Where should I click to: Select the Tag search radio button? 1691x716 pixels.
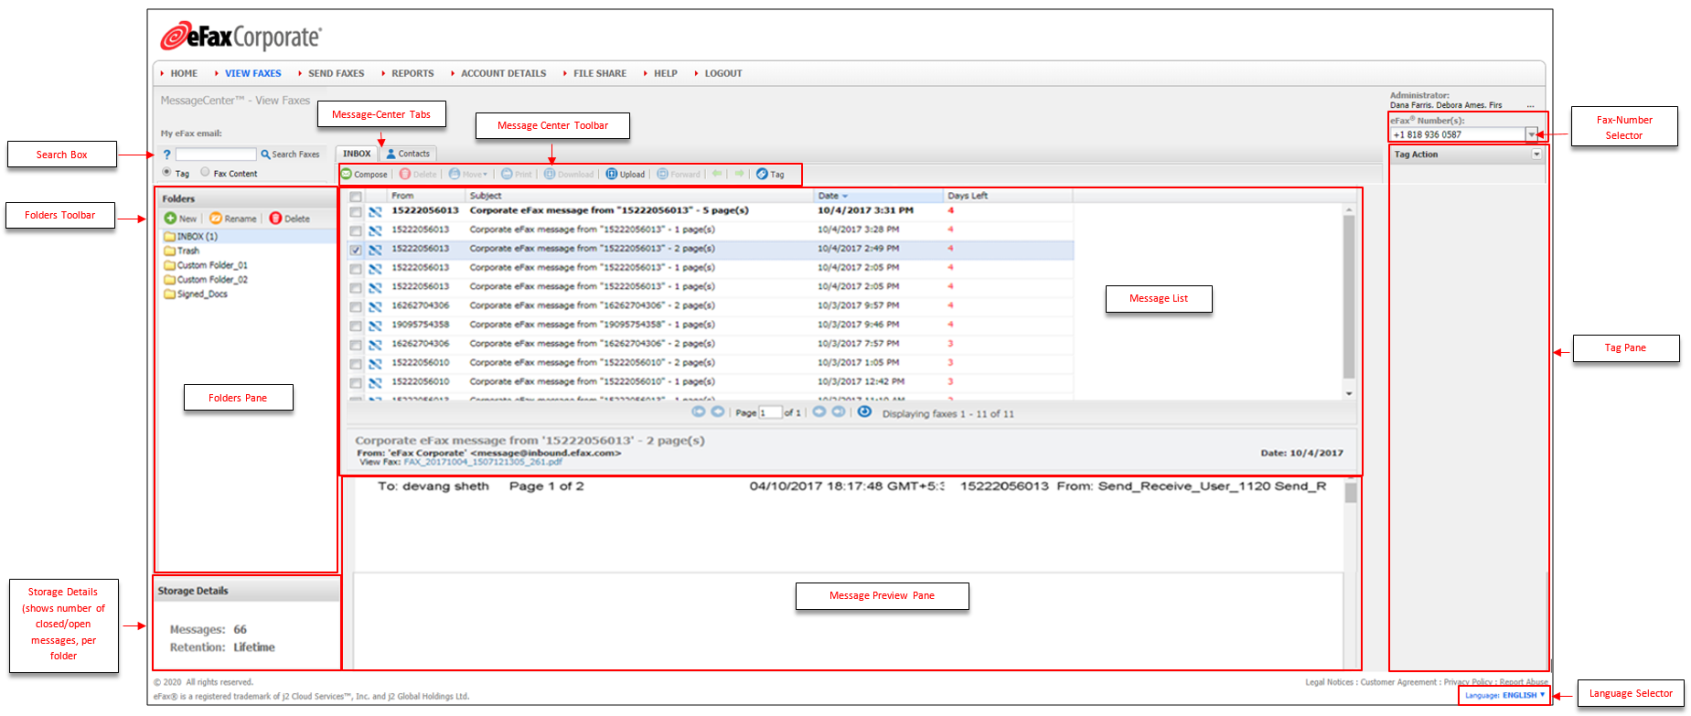167,172
